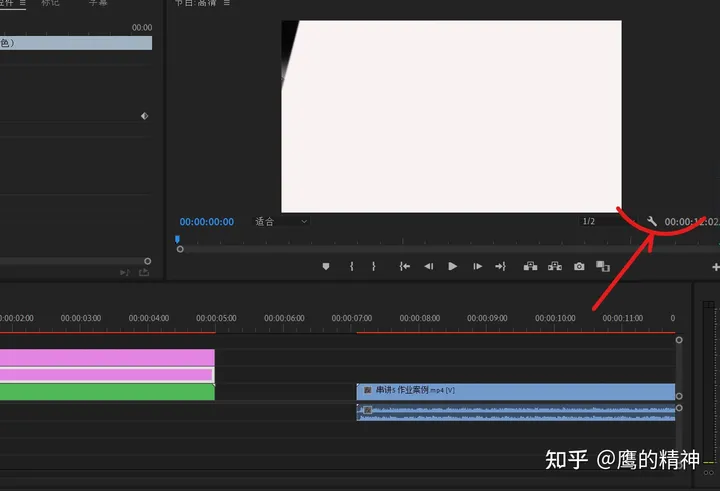Screen dimensions: 720x491
Task: Jump to the In point
Action: (x=405, y=266)
